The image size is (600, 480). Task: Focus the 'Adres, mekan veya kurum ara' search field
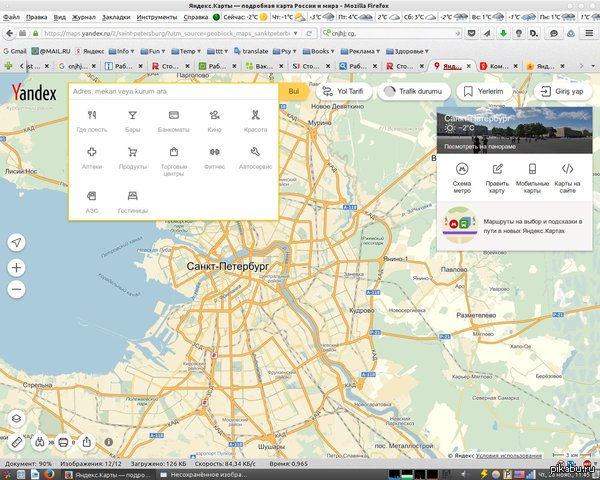click(x=174, y=91)
